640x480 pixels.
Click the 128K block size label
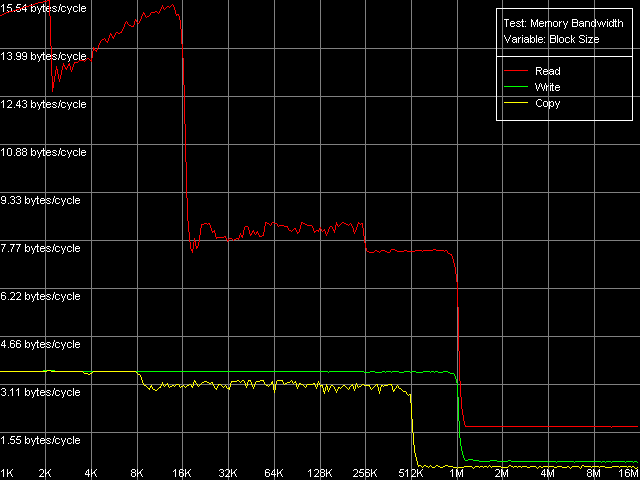320,472
